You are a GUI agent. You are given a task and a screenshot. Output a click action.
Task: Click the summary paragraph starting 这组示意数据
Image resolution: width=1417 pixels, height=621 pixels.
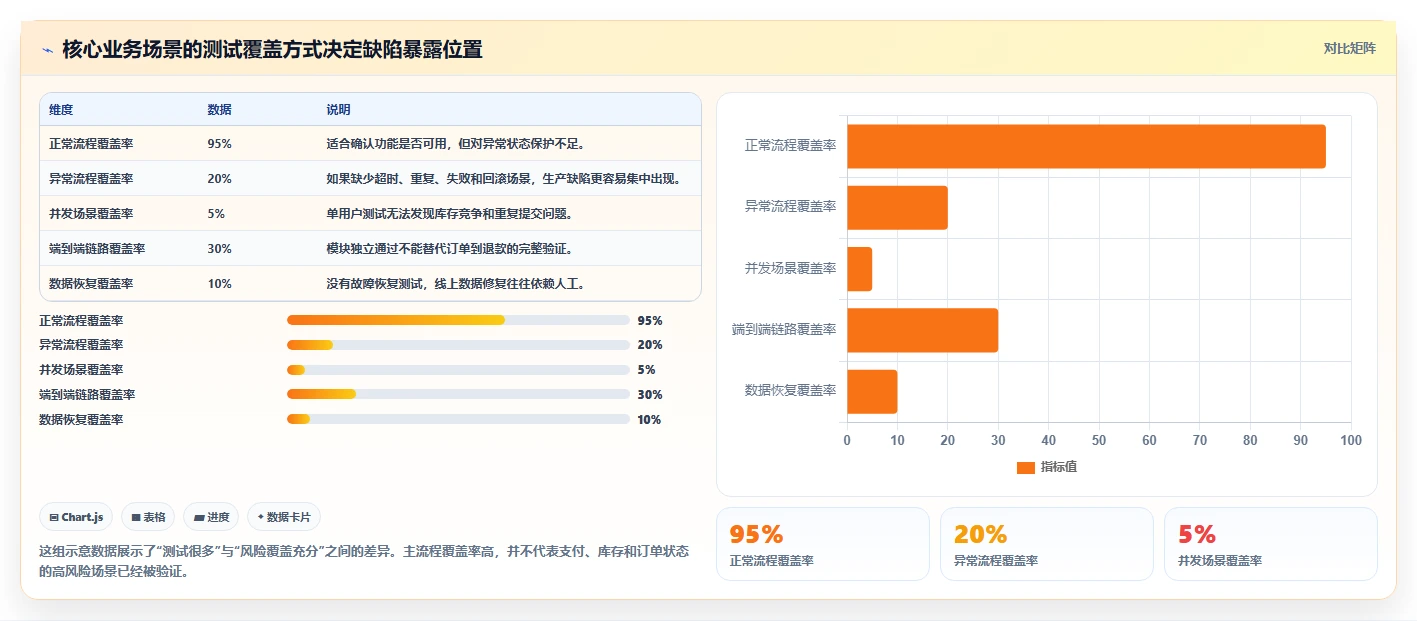[x=363, y=562]
